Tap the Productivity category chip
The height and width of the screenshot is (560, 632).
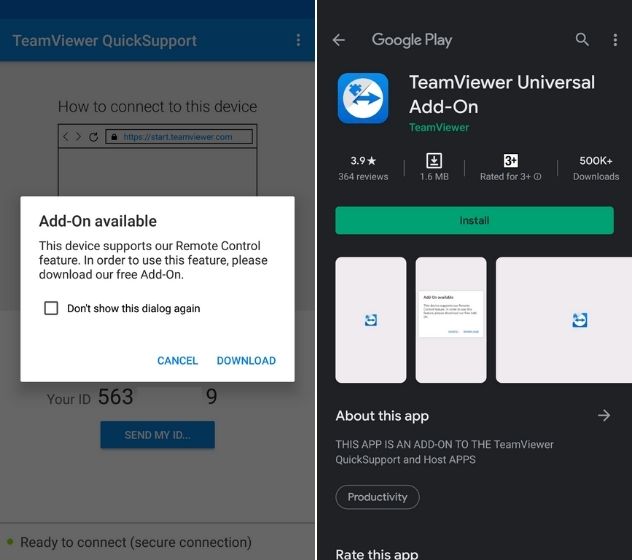377,497
